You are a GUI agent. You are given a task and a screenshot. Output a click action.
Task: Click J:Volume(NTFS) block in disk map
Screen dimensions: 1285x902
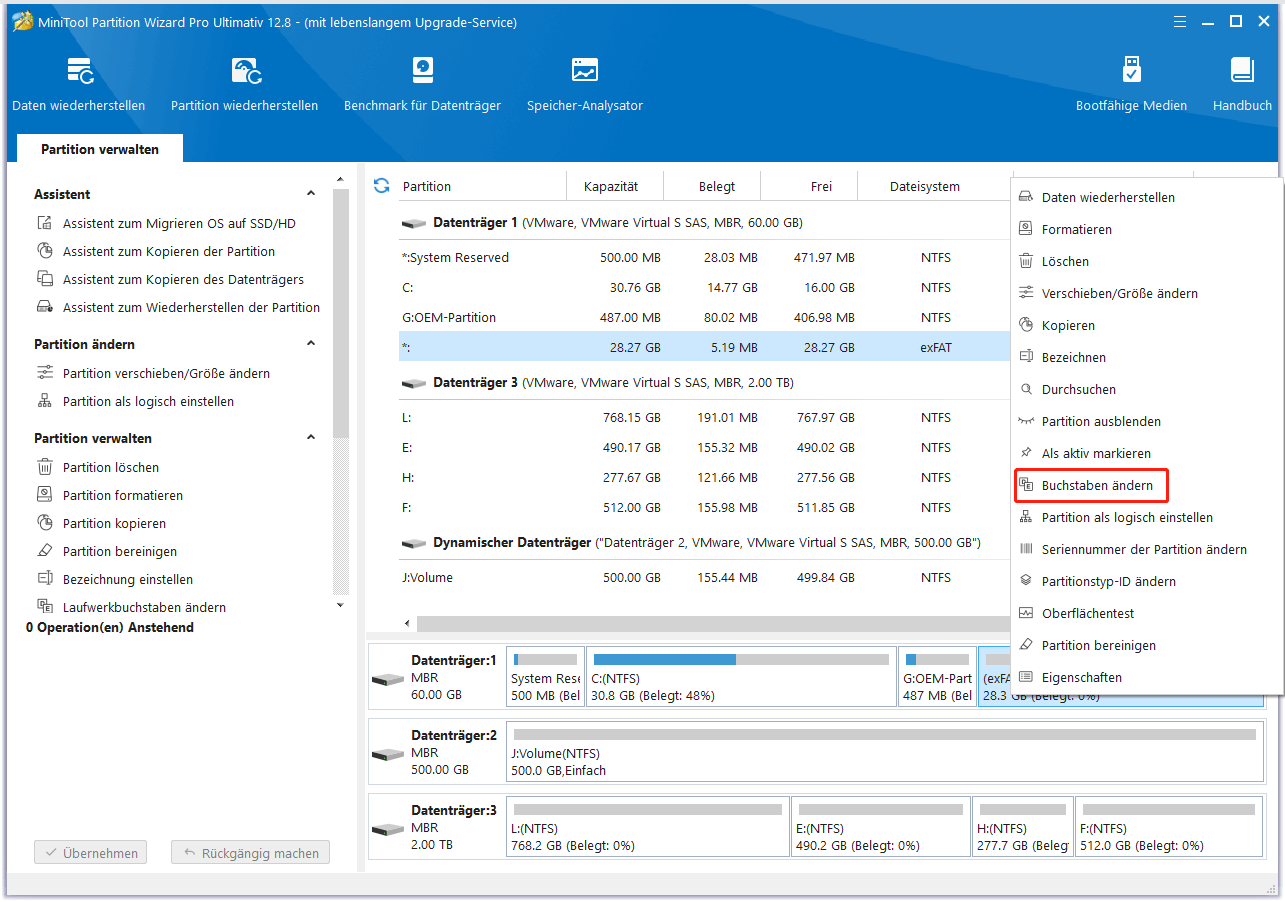pyautogui.click(x=884, y=752)
